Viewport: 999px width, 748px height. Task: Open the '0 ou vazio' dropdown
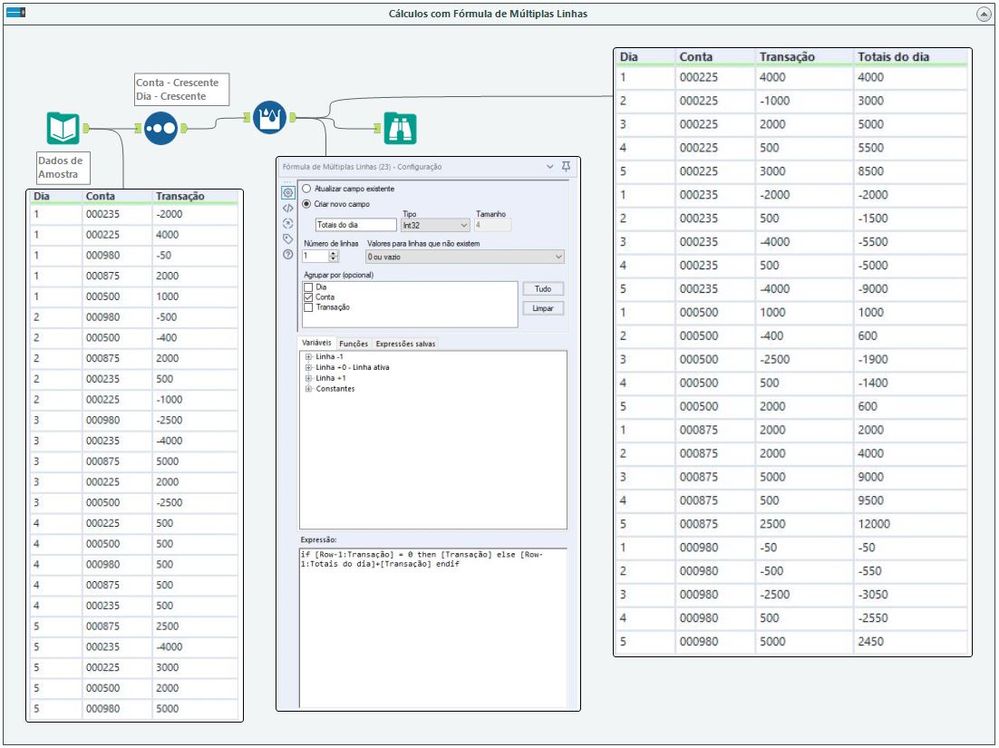pyautogui.click(x=465, y=257)
